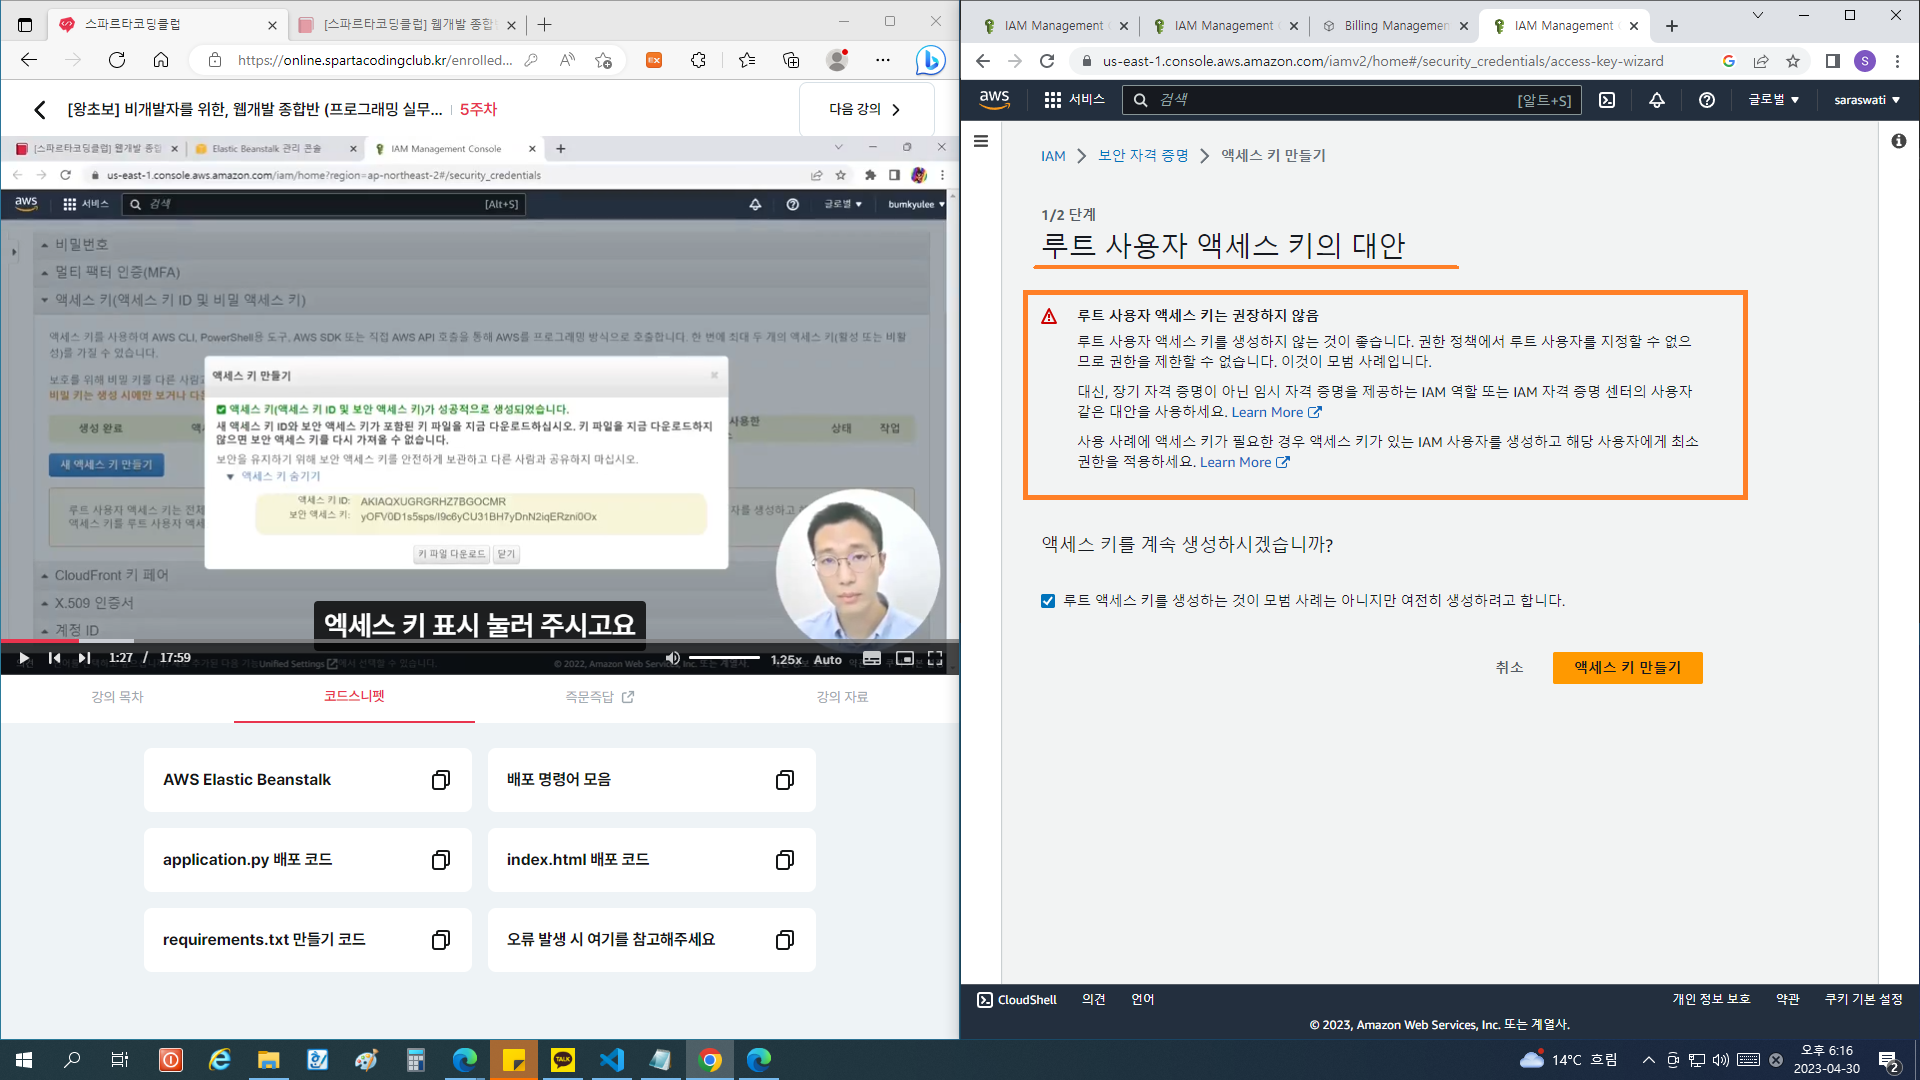Copy application.py 배포 코드 snippet
The height and width of the screenshot is (1080, 1920).
(440, 860)
